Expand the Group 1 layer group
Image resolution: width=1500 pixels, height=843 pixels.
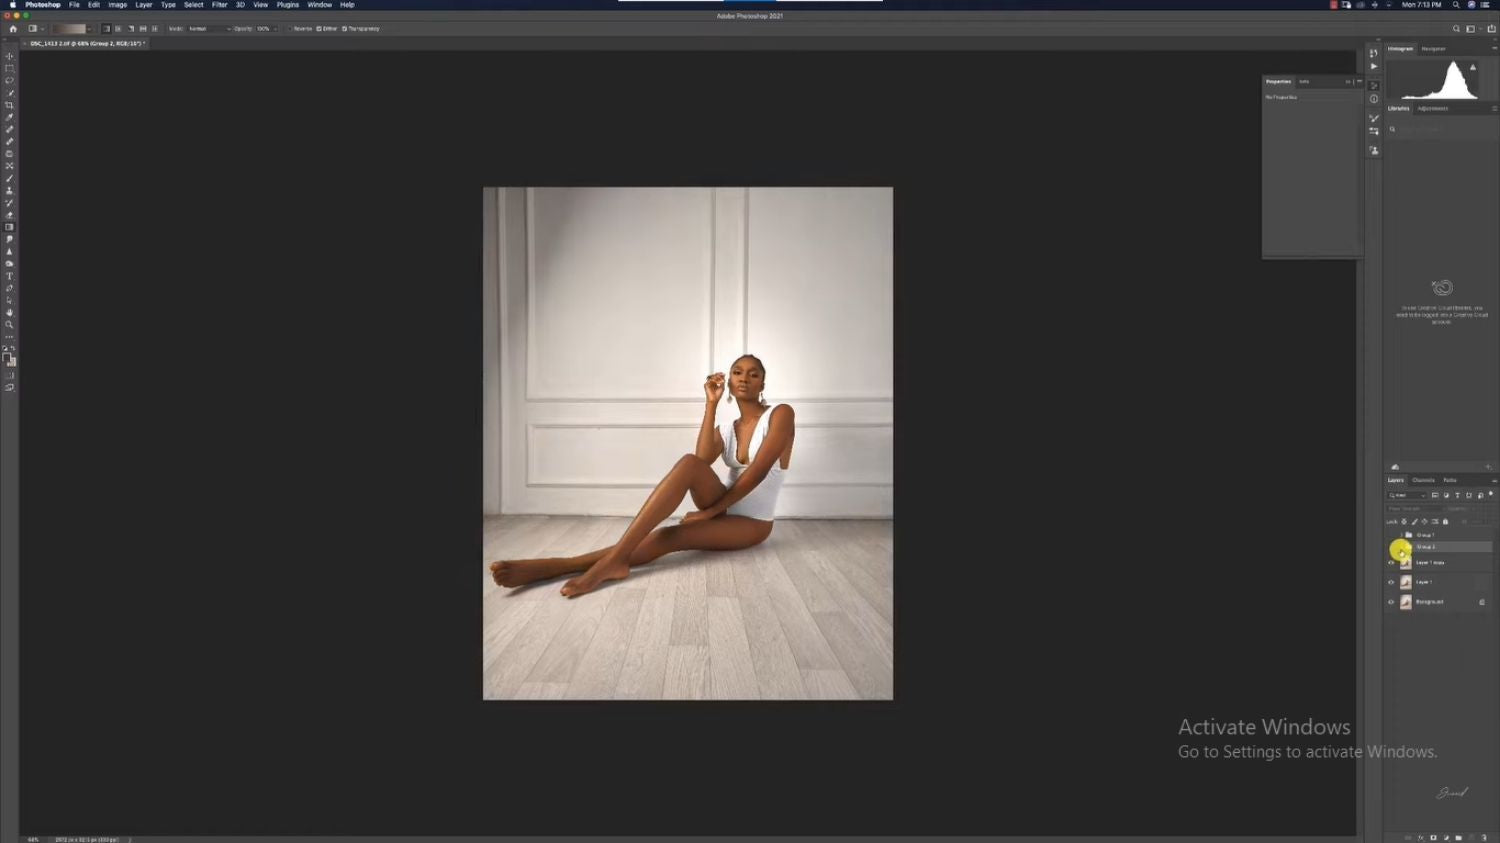click(1402, 535)
